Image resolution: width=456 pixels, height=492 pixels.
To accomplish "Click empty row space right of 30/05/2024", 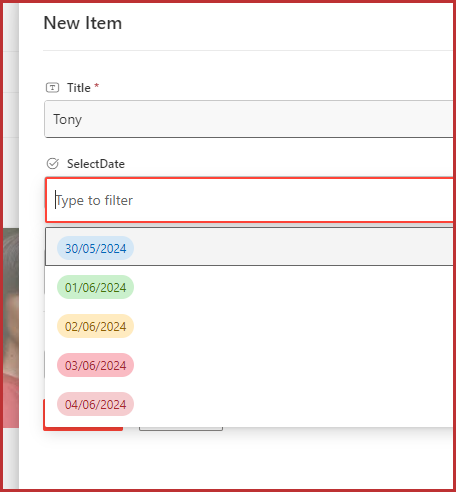I will pyautogui.click(x=293, y=247).
